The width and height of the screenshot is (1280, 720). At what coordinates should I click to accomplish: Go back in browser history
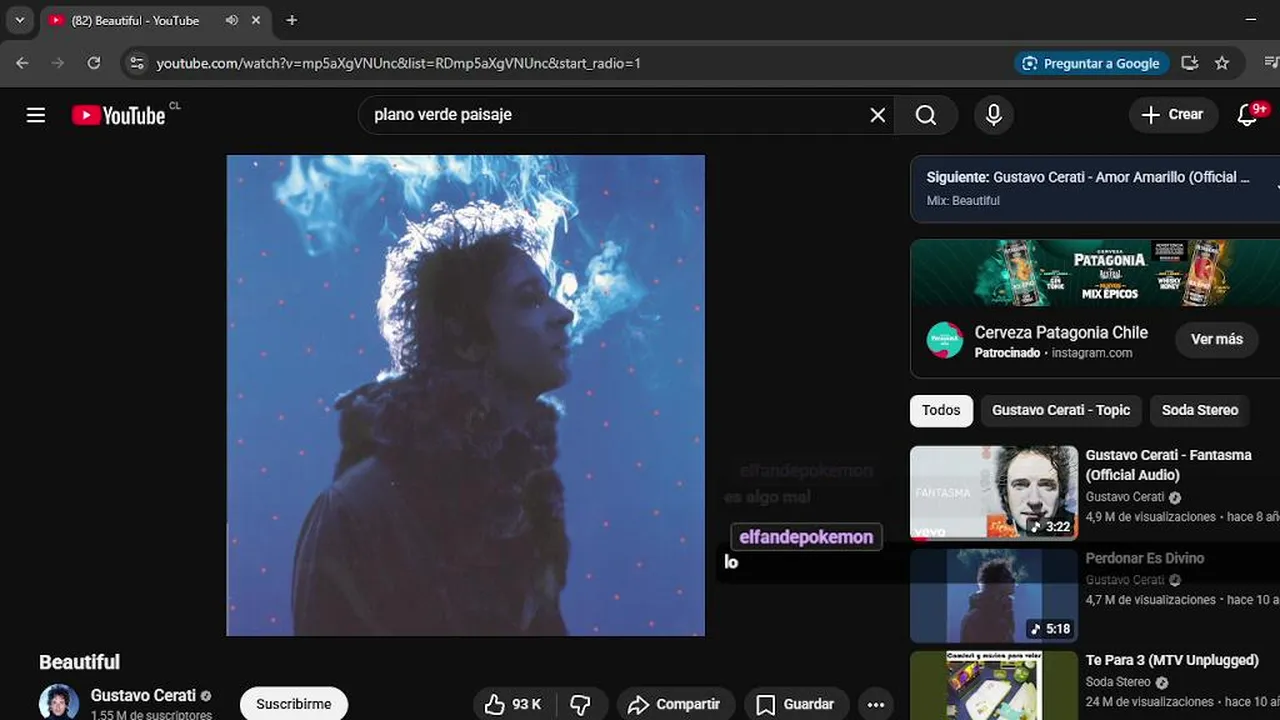pyautogui.click(x=22, y=63)
